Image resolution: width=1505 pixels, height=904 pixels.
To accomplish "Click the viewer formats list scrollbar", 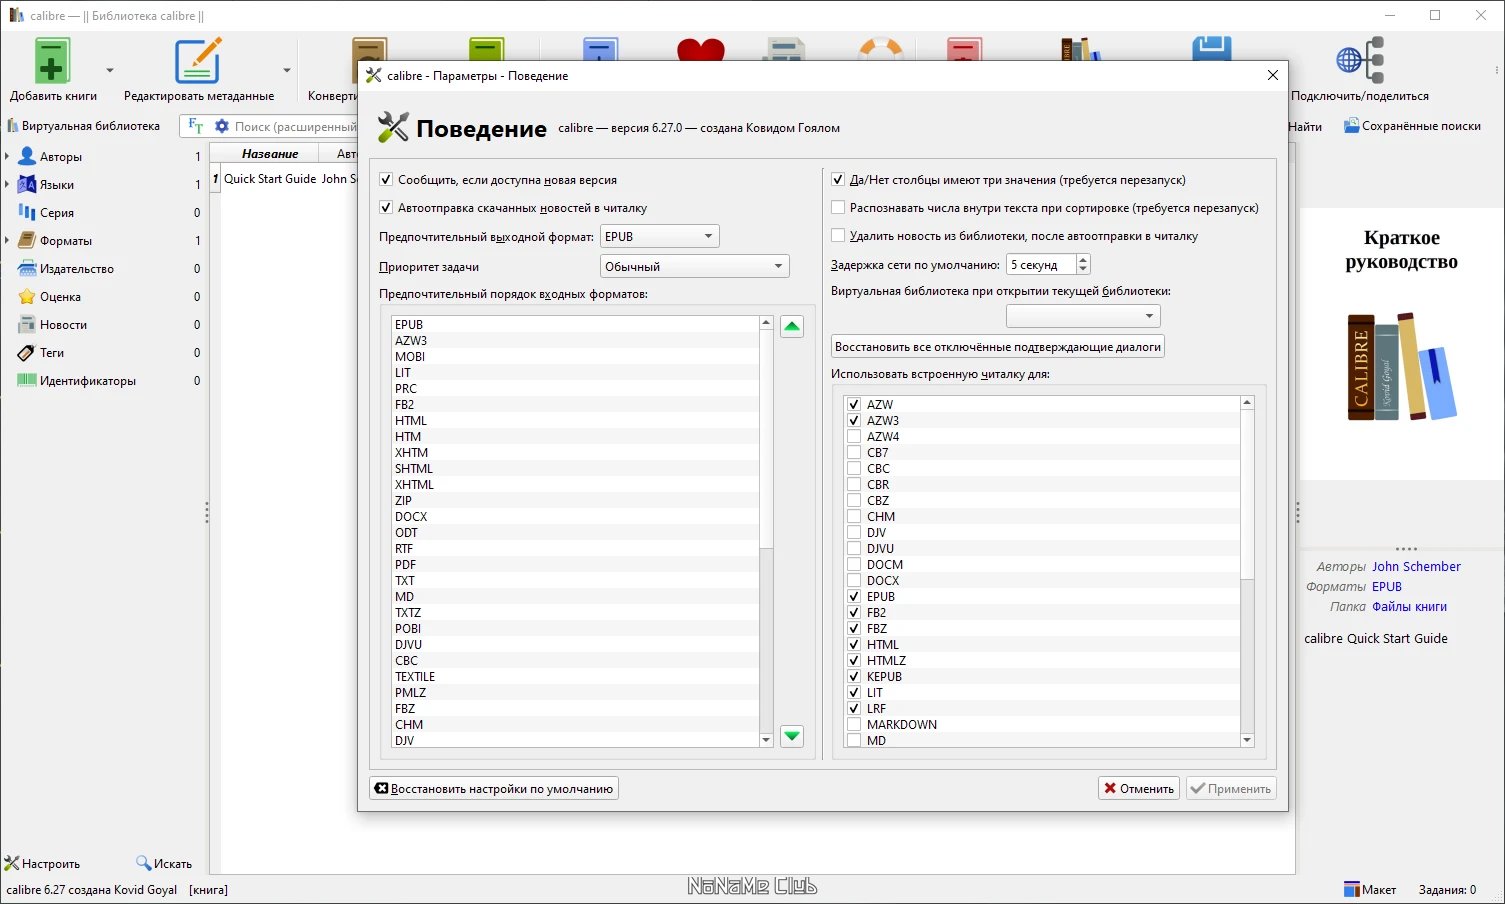I will click(1247, 495).
